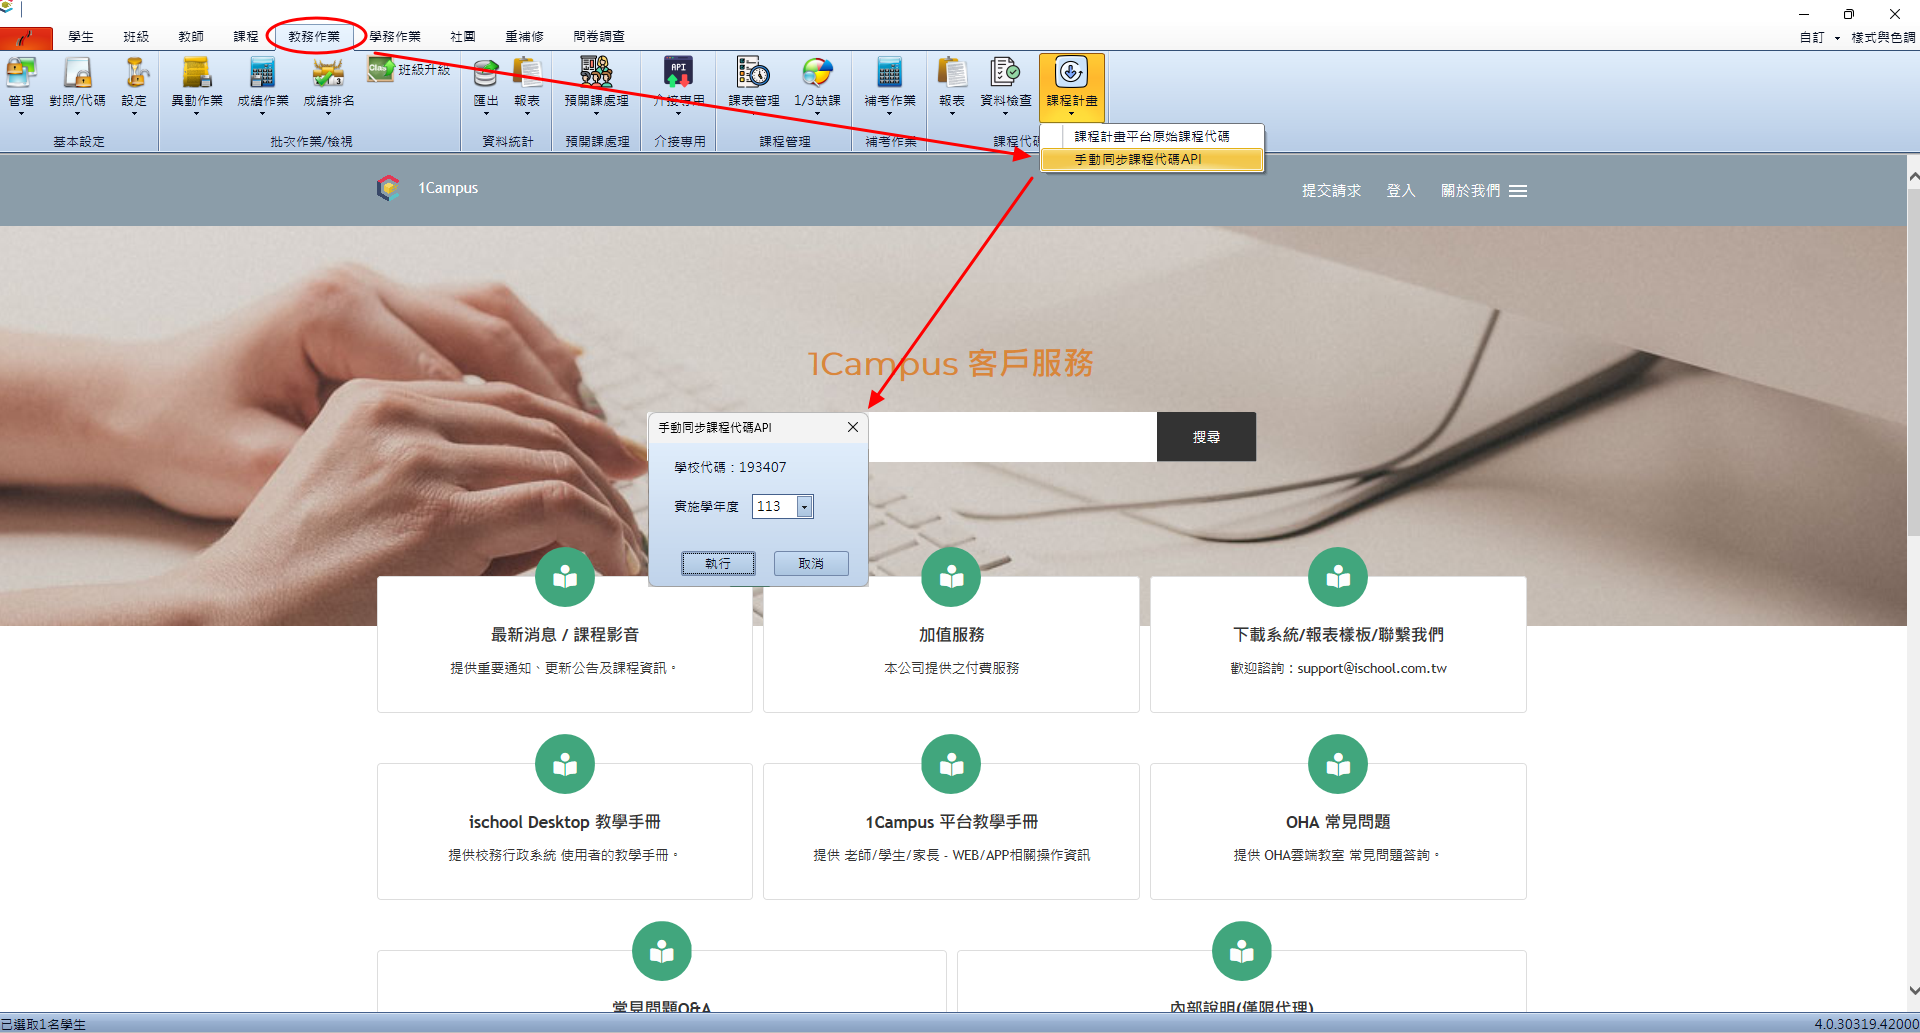Click the application button at ribbon's left end
Viewport: 1920px width, 1033px height.
pyautogui.click(x=26, y=38)
